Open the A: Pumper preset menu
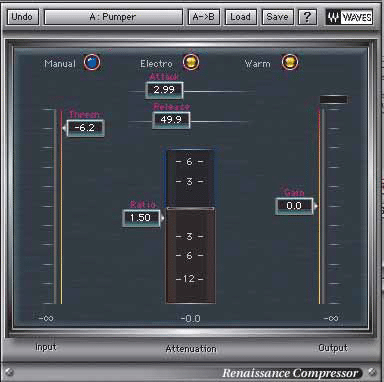 pos(113,17)
